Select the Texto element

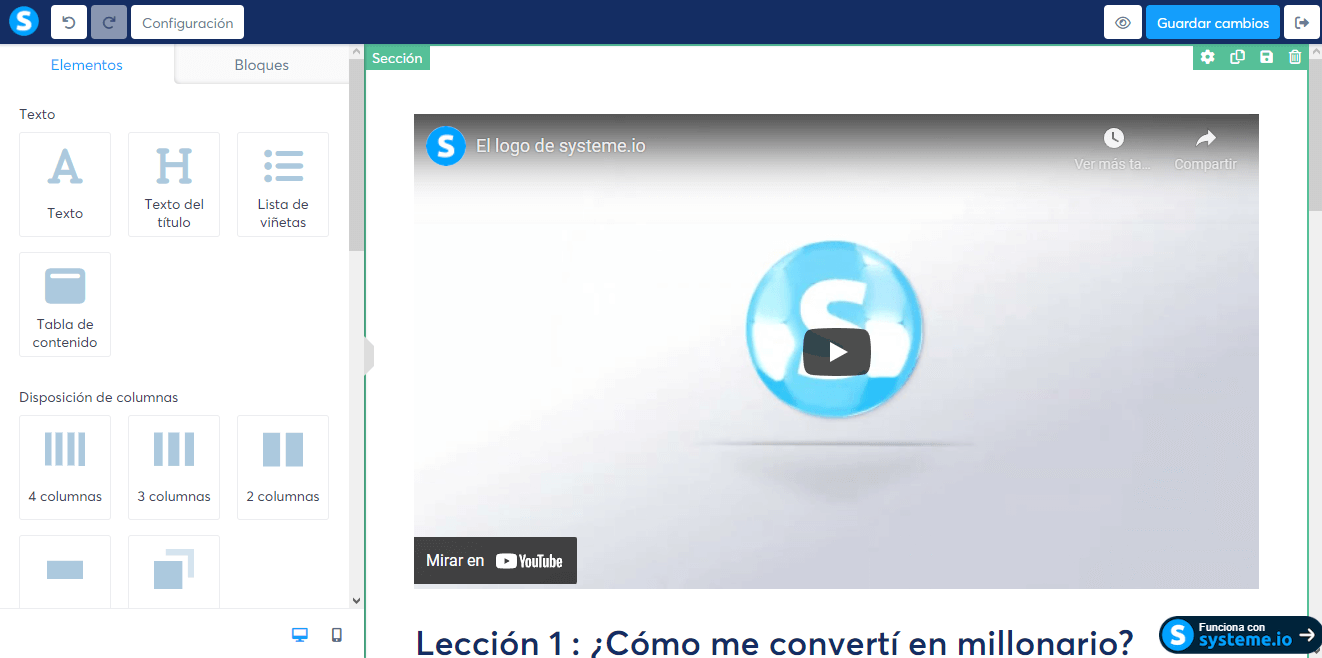point(65,185)
